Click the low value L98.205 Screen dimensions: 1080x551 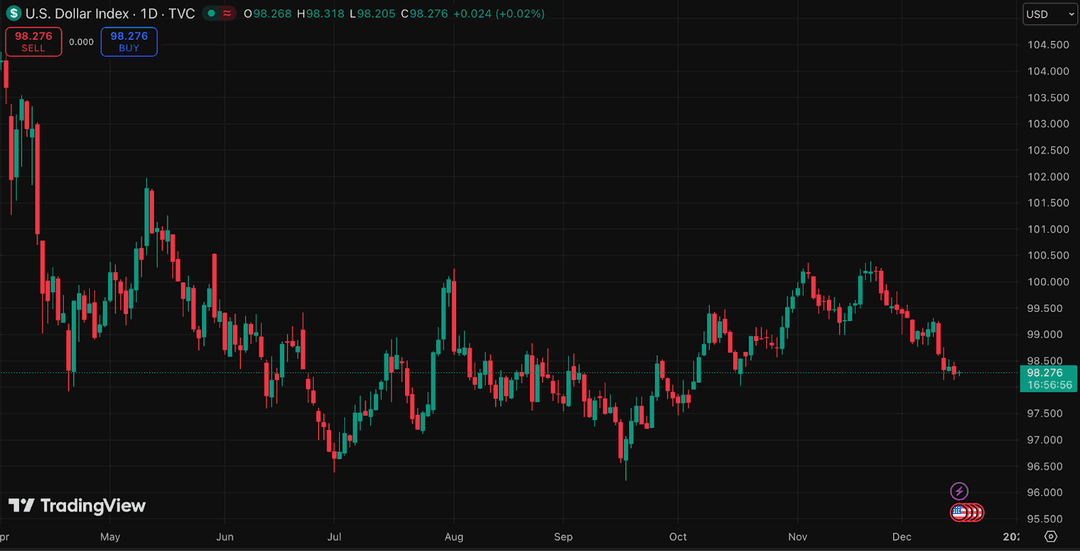coord(371,14)
